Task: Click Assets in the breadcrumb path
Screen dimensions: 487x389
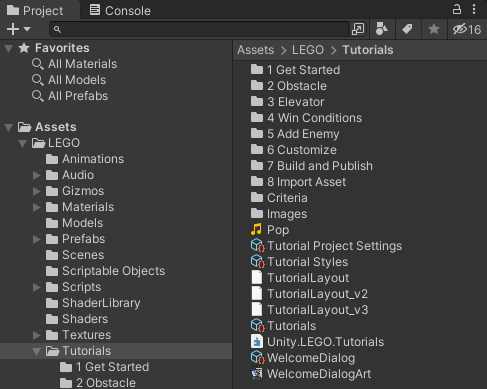Action: [x=256, y=50]
